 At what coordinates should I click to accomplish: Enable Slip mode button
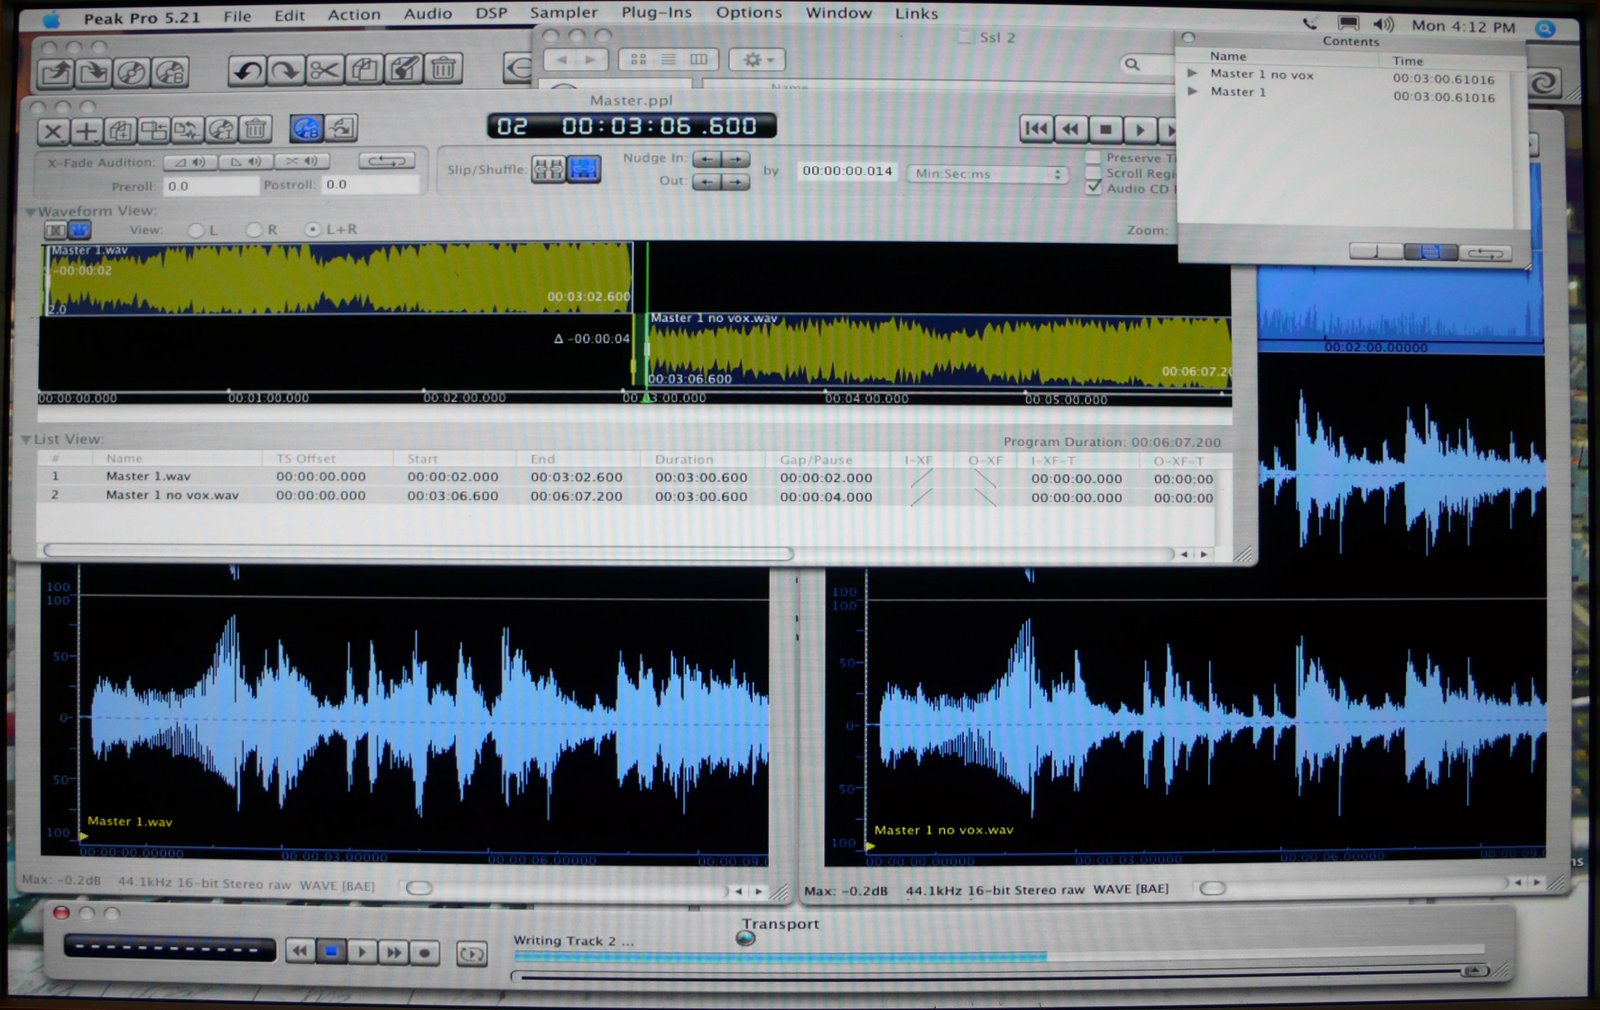pos(548,169)
